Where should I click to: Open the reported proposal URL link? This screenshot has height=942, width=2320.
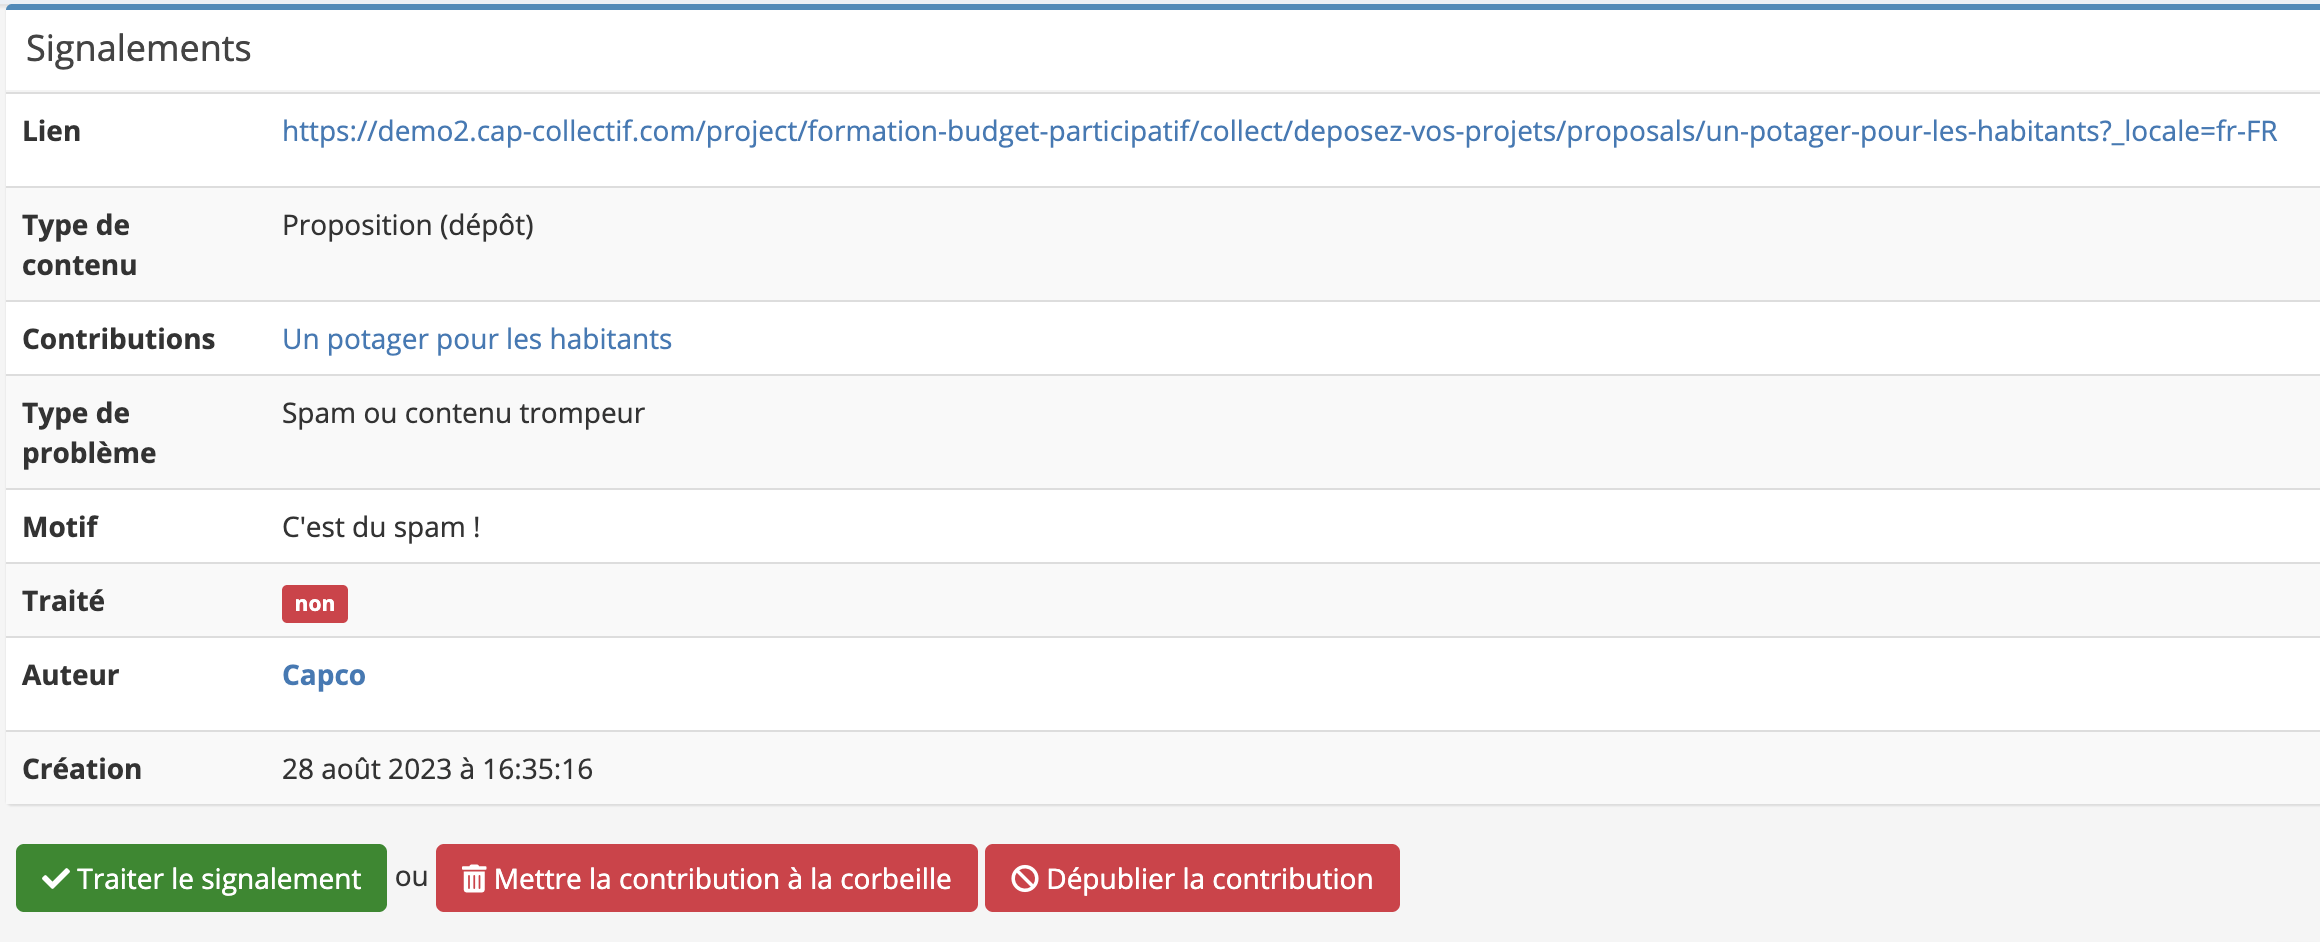pyautogui.click(x=1279, y=131)
